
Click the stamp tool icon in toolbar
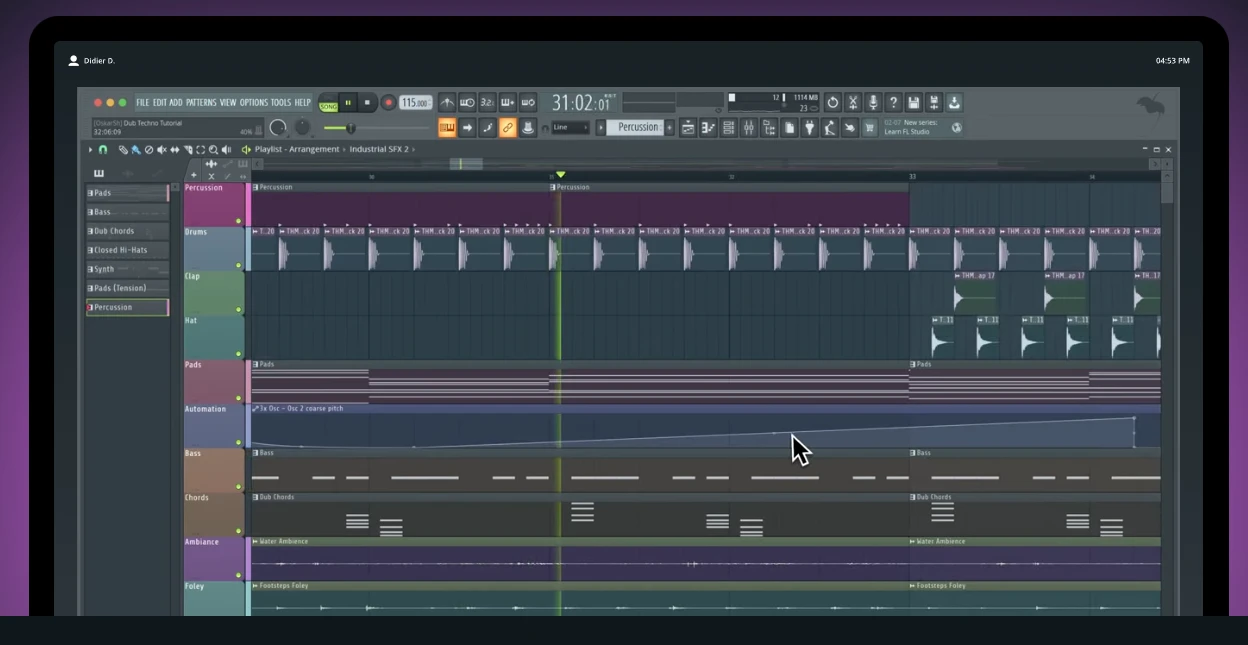(527, 127)
